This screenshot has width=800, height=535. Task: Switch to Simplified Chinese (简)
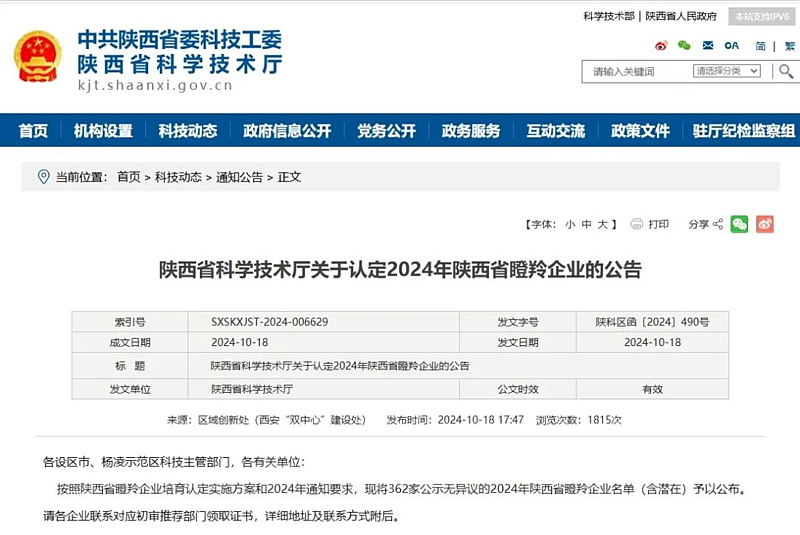[x=761, y=46]
